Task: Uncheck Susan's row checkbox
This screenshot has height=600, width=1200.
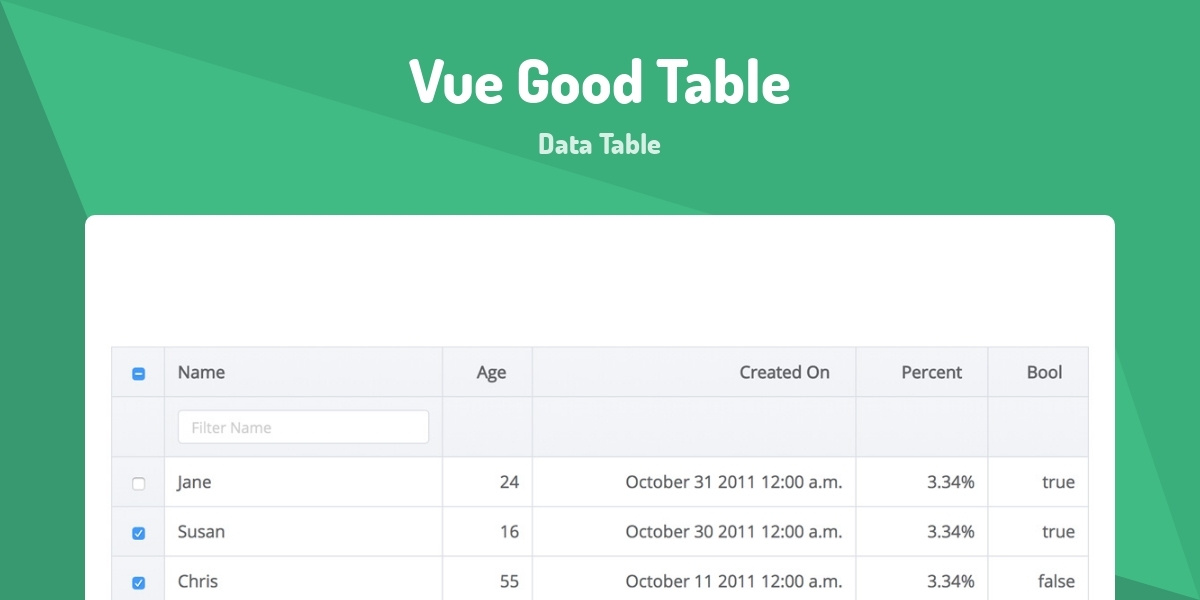Action: (138, 532)
